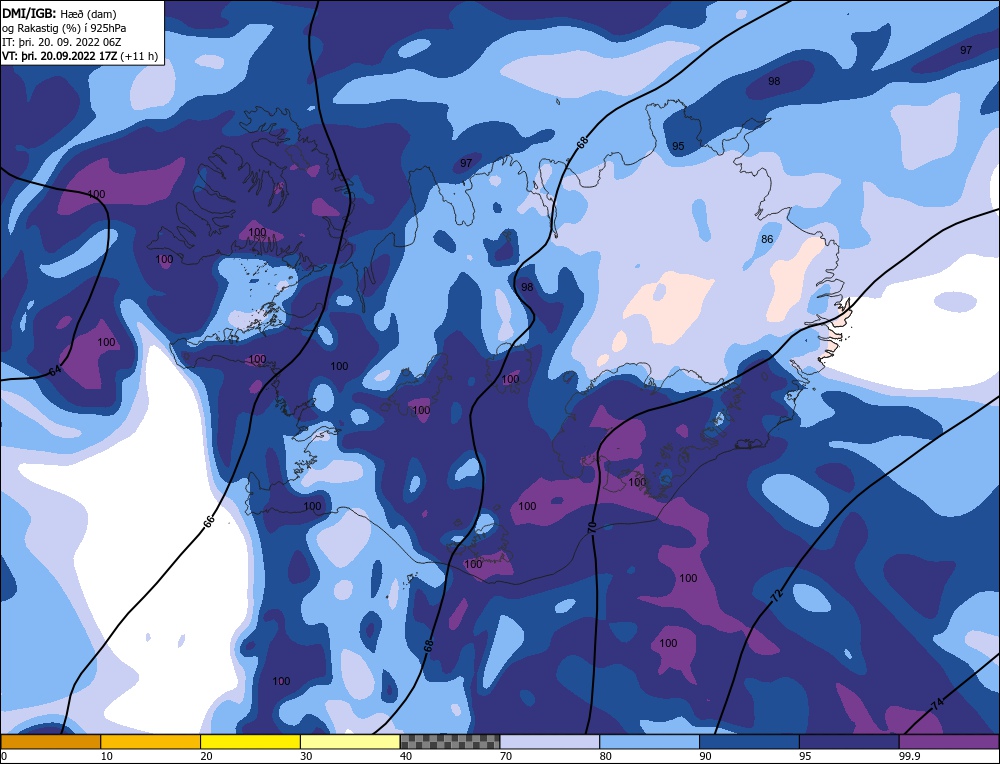The height and width of the screenshot is (764, 1000).
Task: Select the initial time "IT: þri. 20. 09. 2022 06Z"
Action: click(x=62, y=42)
